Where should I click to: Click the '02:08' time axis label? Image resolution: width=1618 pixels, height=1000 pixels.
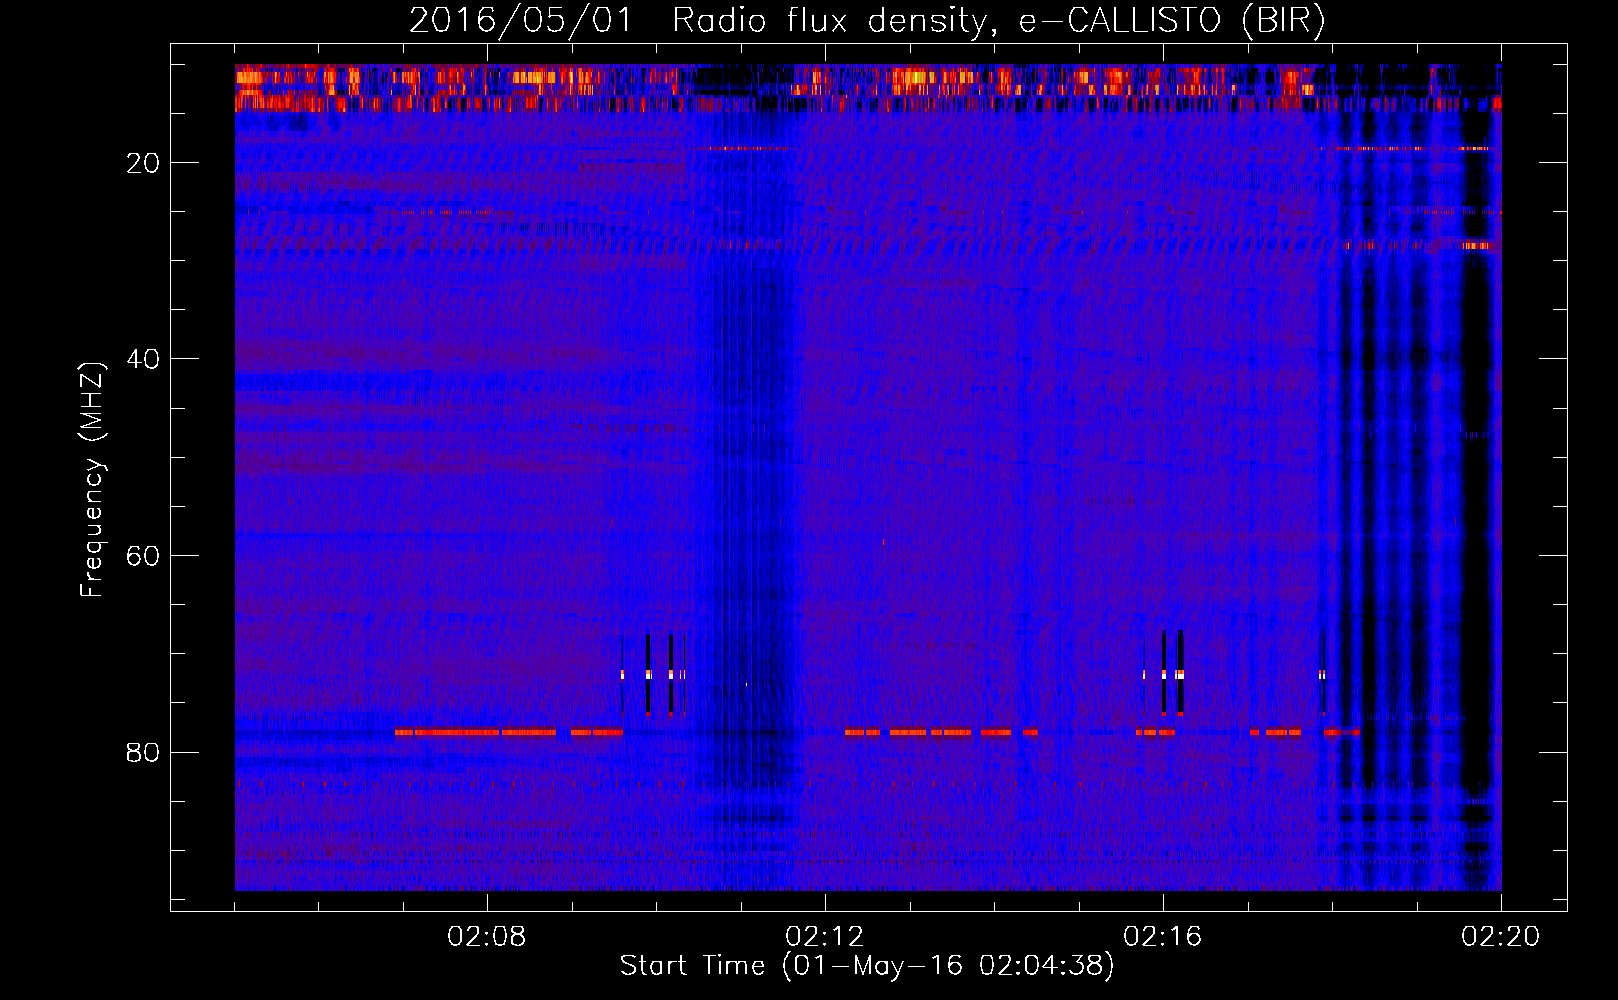coord(487,937)
